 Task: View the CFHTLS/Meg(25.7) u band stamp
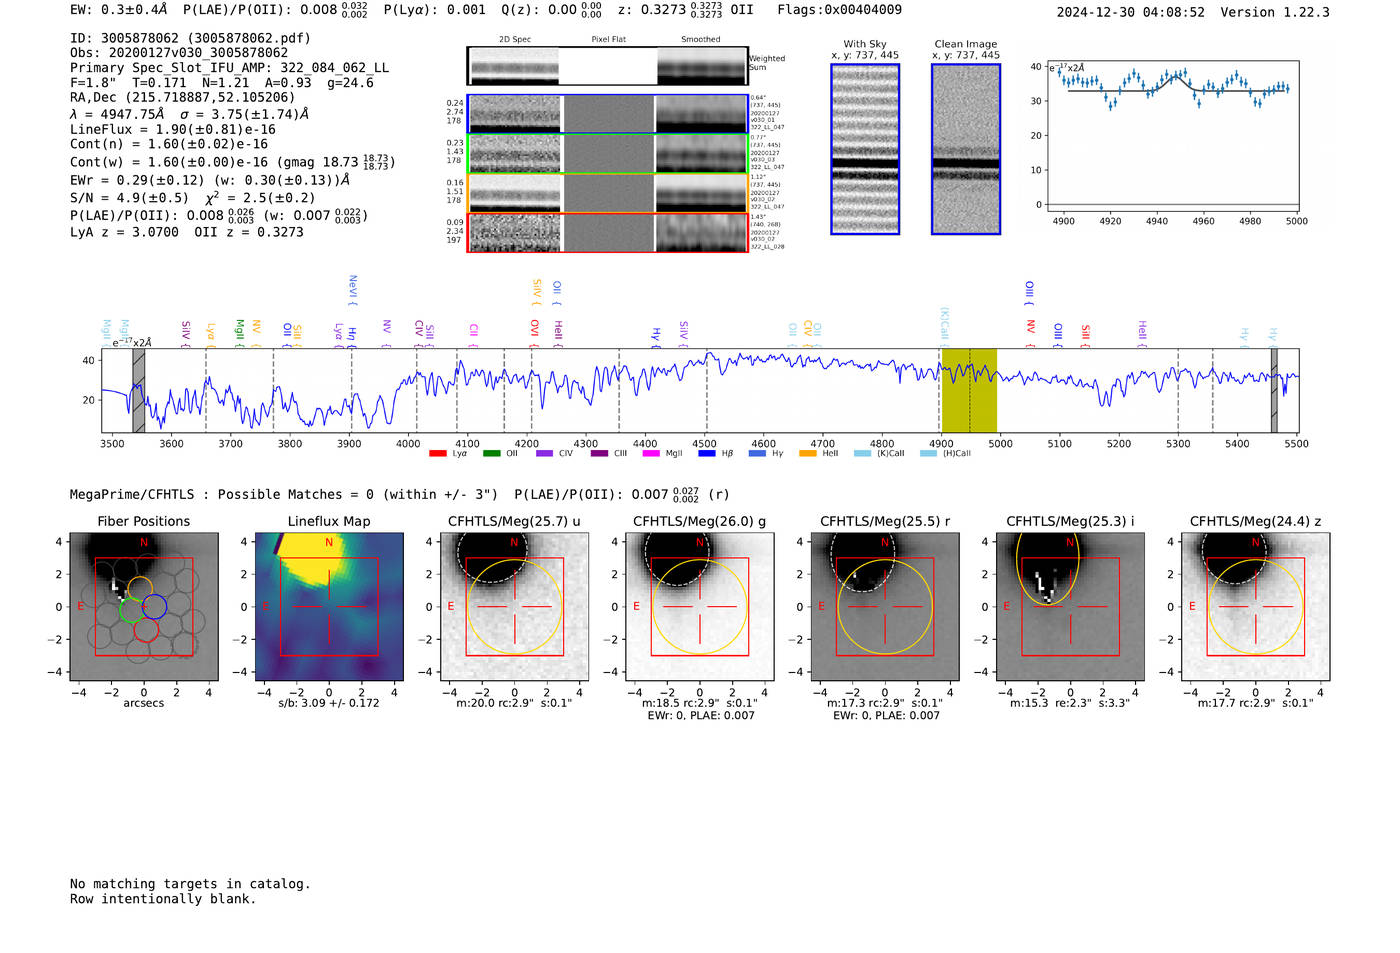[x=514, y=606]
